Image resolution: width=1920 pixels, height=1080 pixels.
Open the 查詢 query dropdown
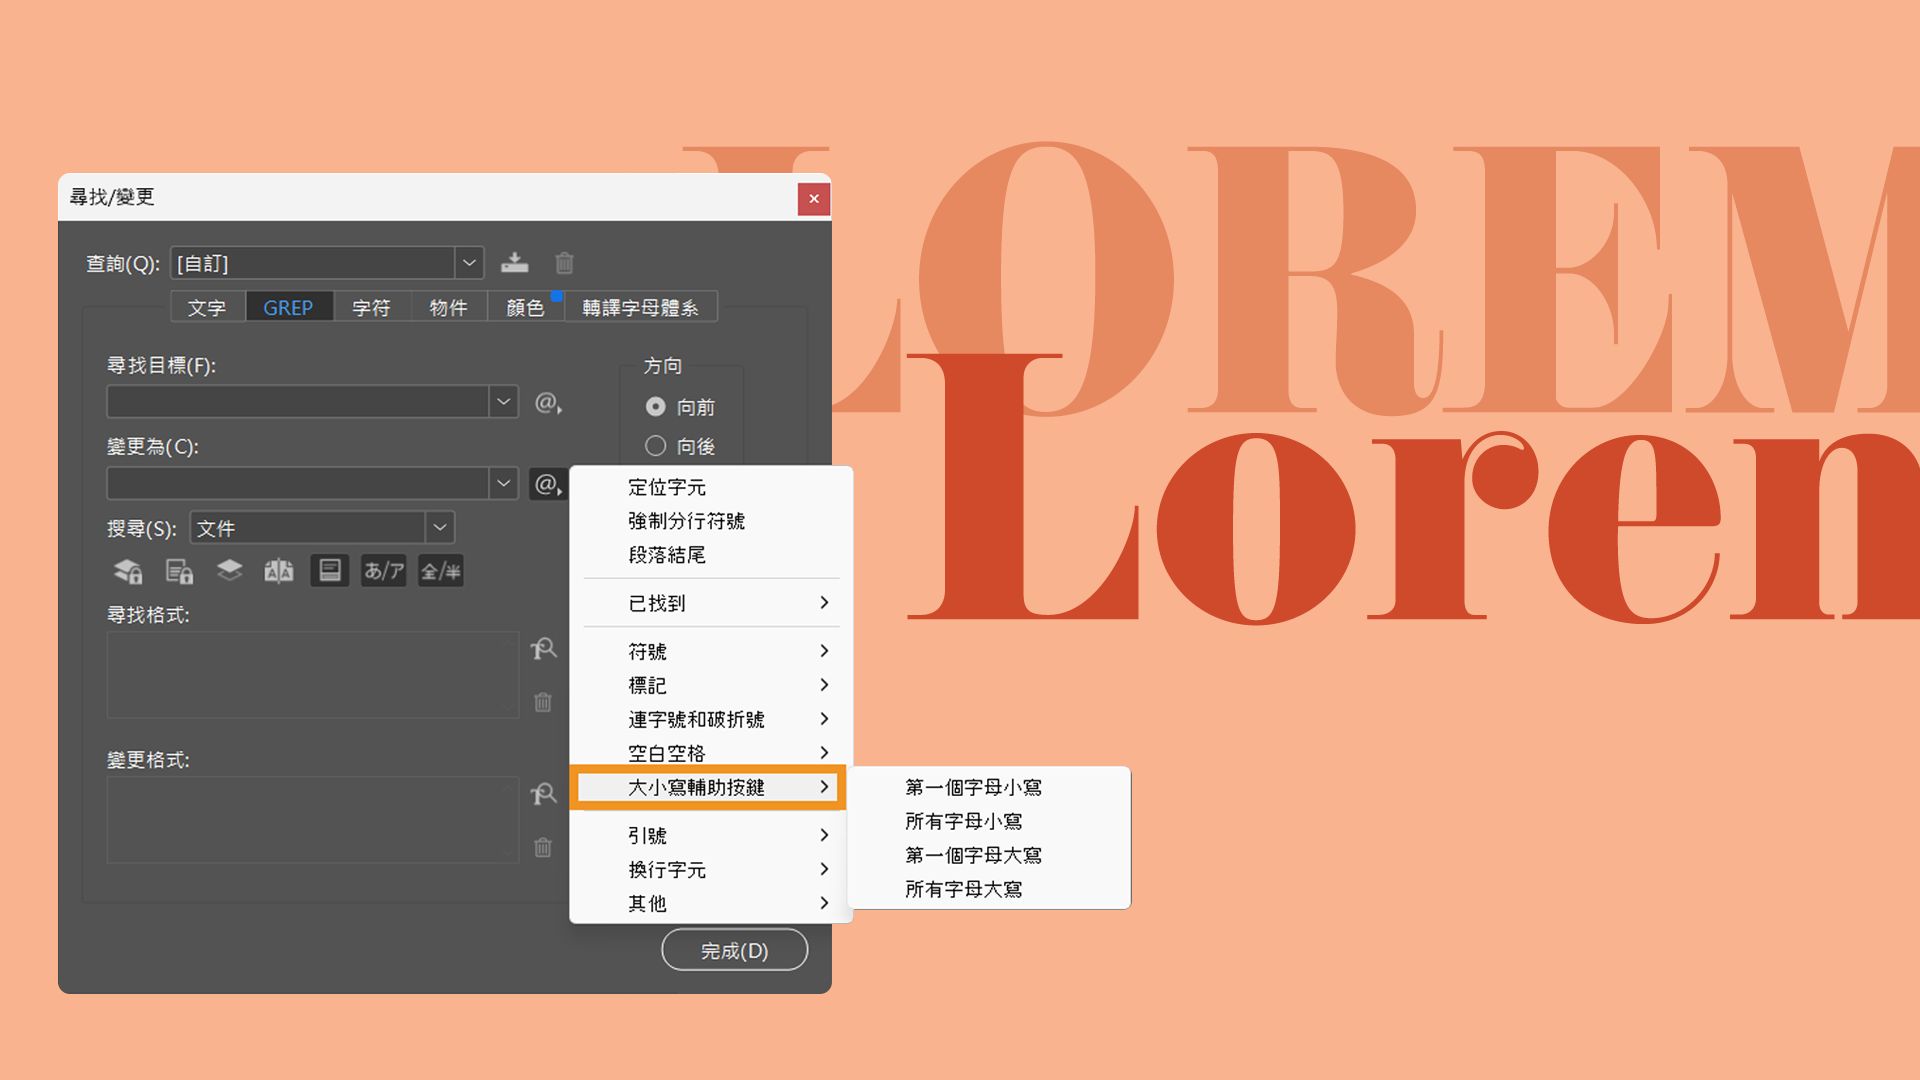[x=468, y=263]
